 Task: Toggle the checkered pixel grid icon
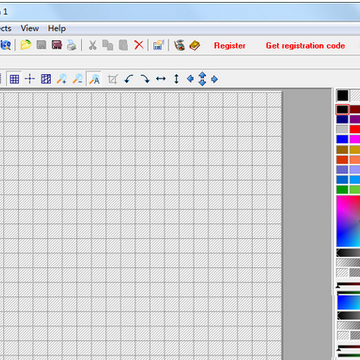coord(46,79)
